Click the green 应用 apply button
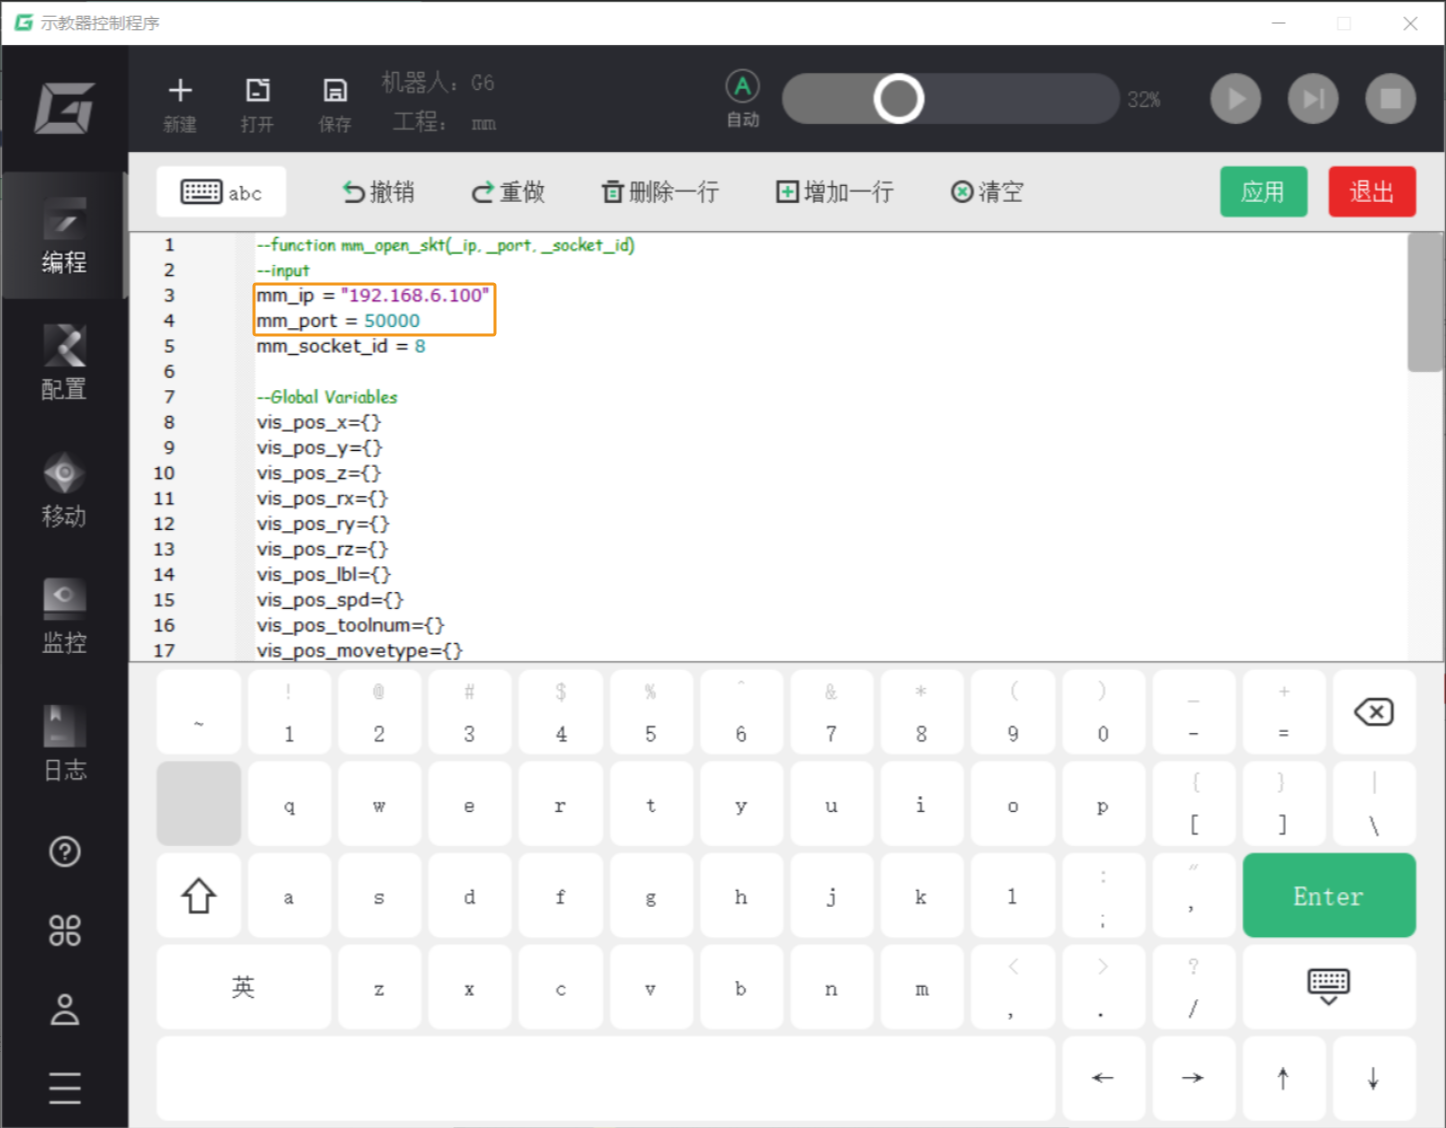 click(x=1263, y=192)
